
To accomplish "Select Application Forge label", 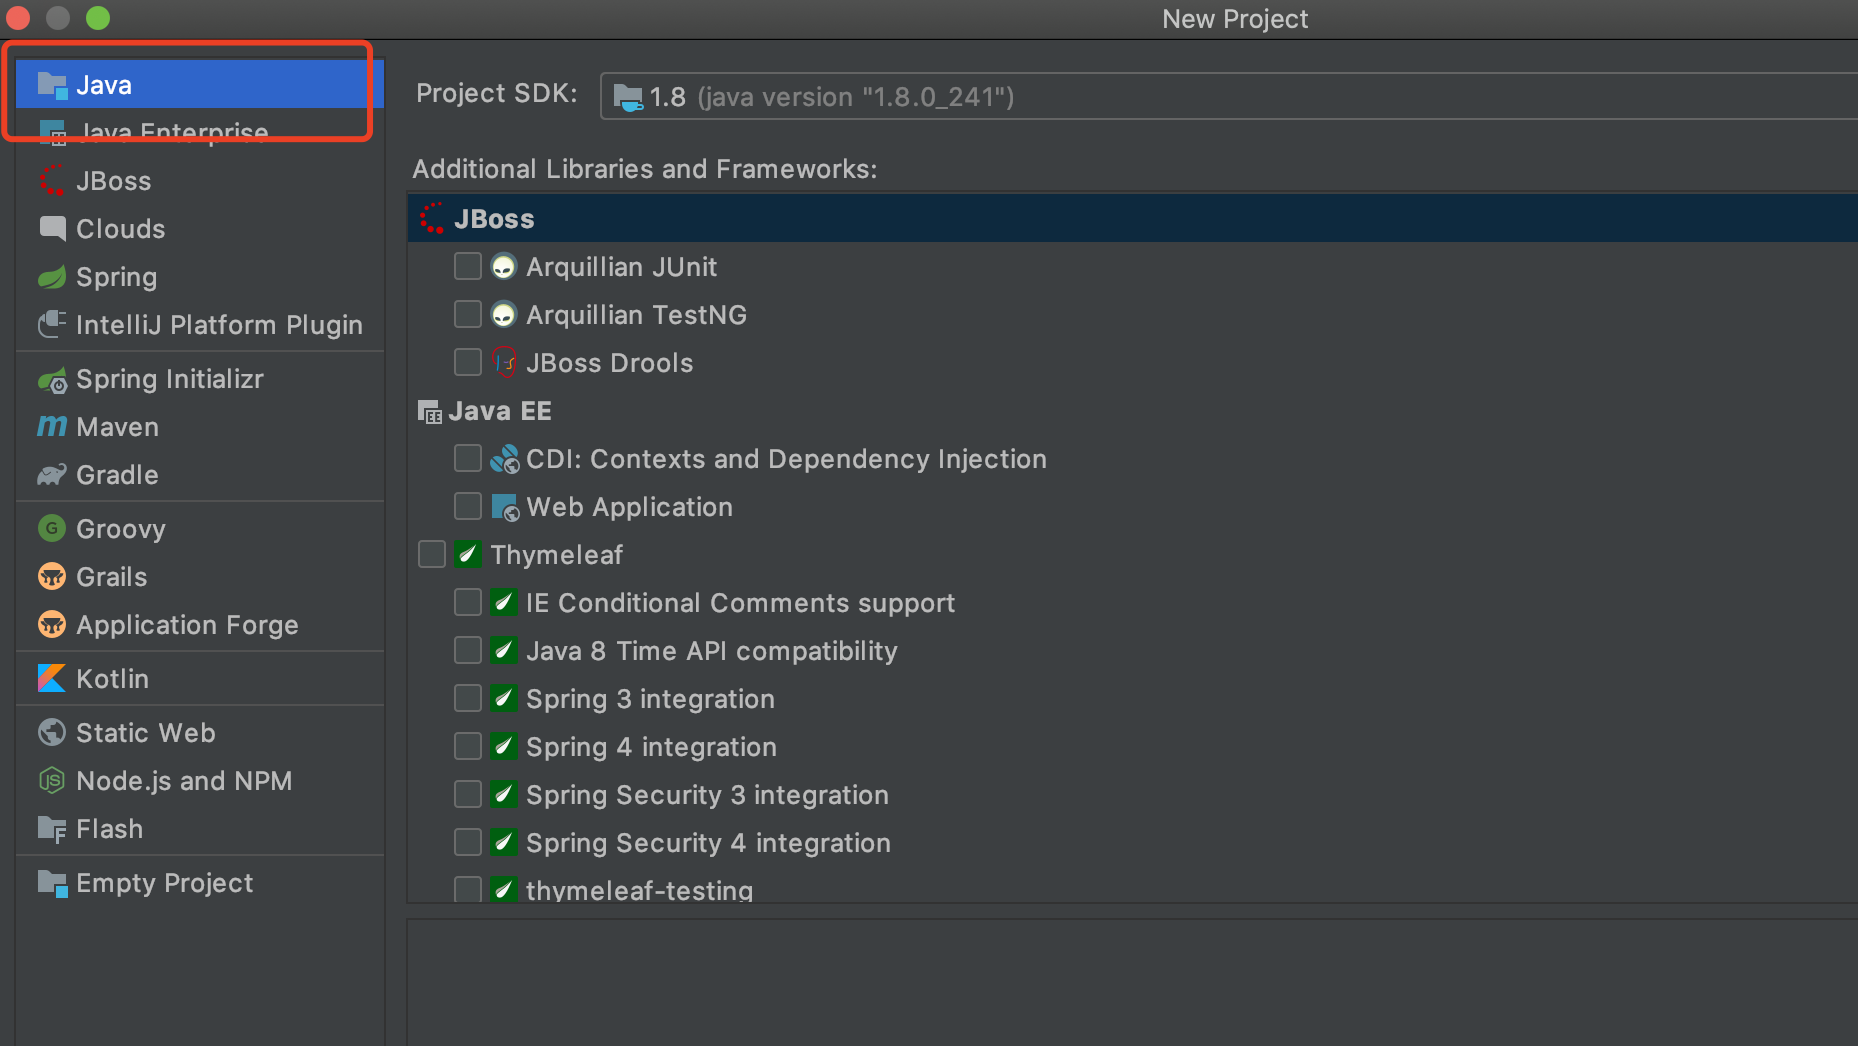I will (x=187, y=625).
